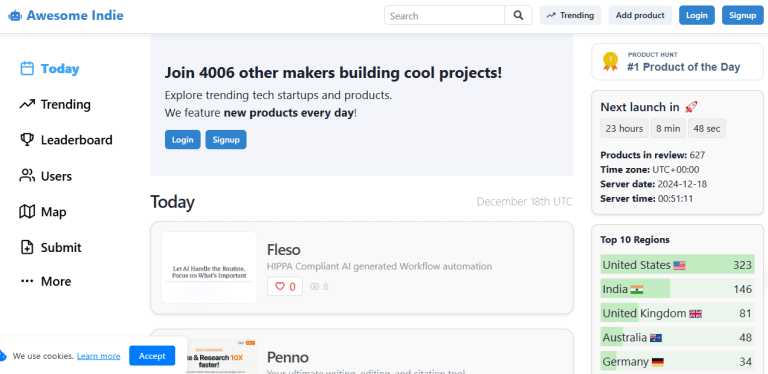Click the Germany flag icon
This screenshot has height=374, width=768.
(658, 362)
